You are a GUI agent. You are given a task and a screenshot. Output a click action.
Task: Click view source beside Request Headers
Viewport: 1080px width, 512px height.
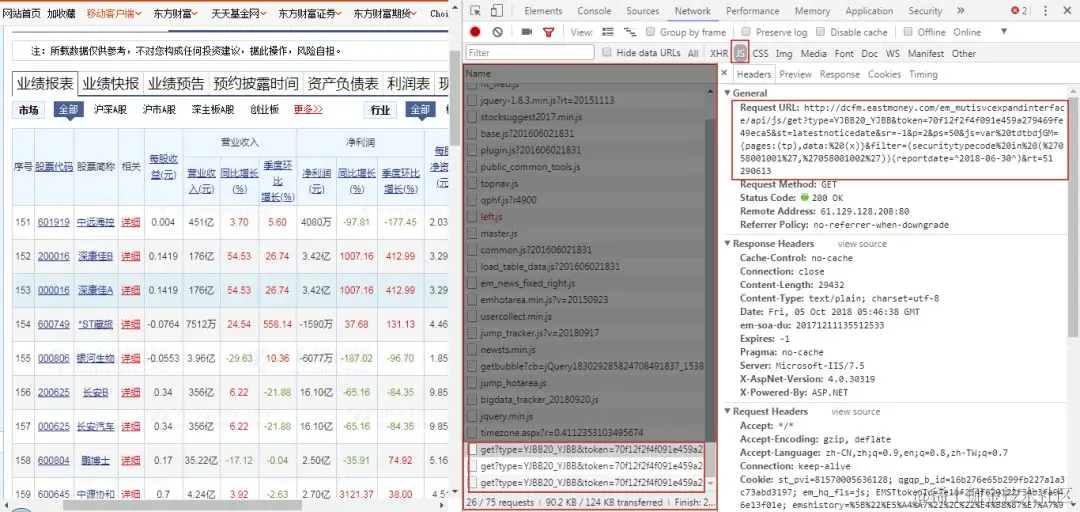tap(855, 411)
